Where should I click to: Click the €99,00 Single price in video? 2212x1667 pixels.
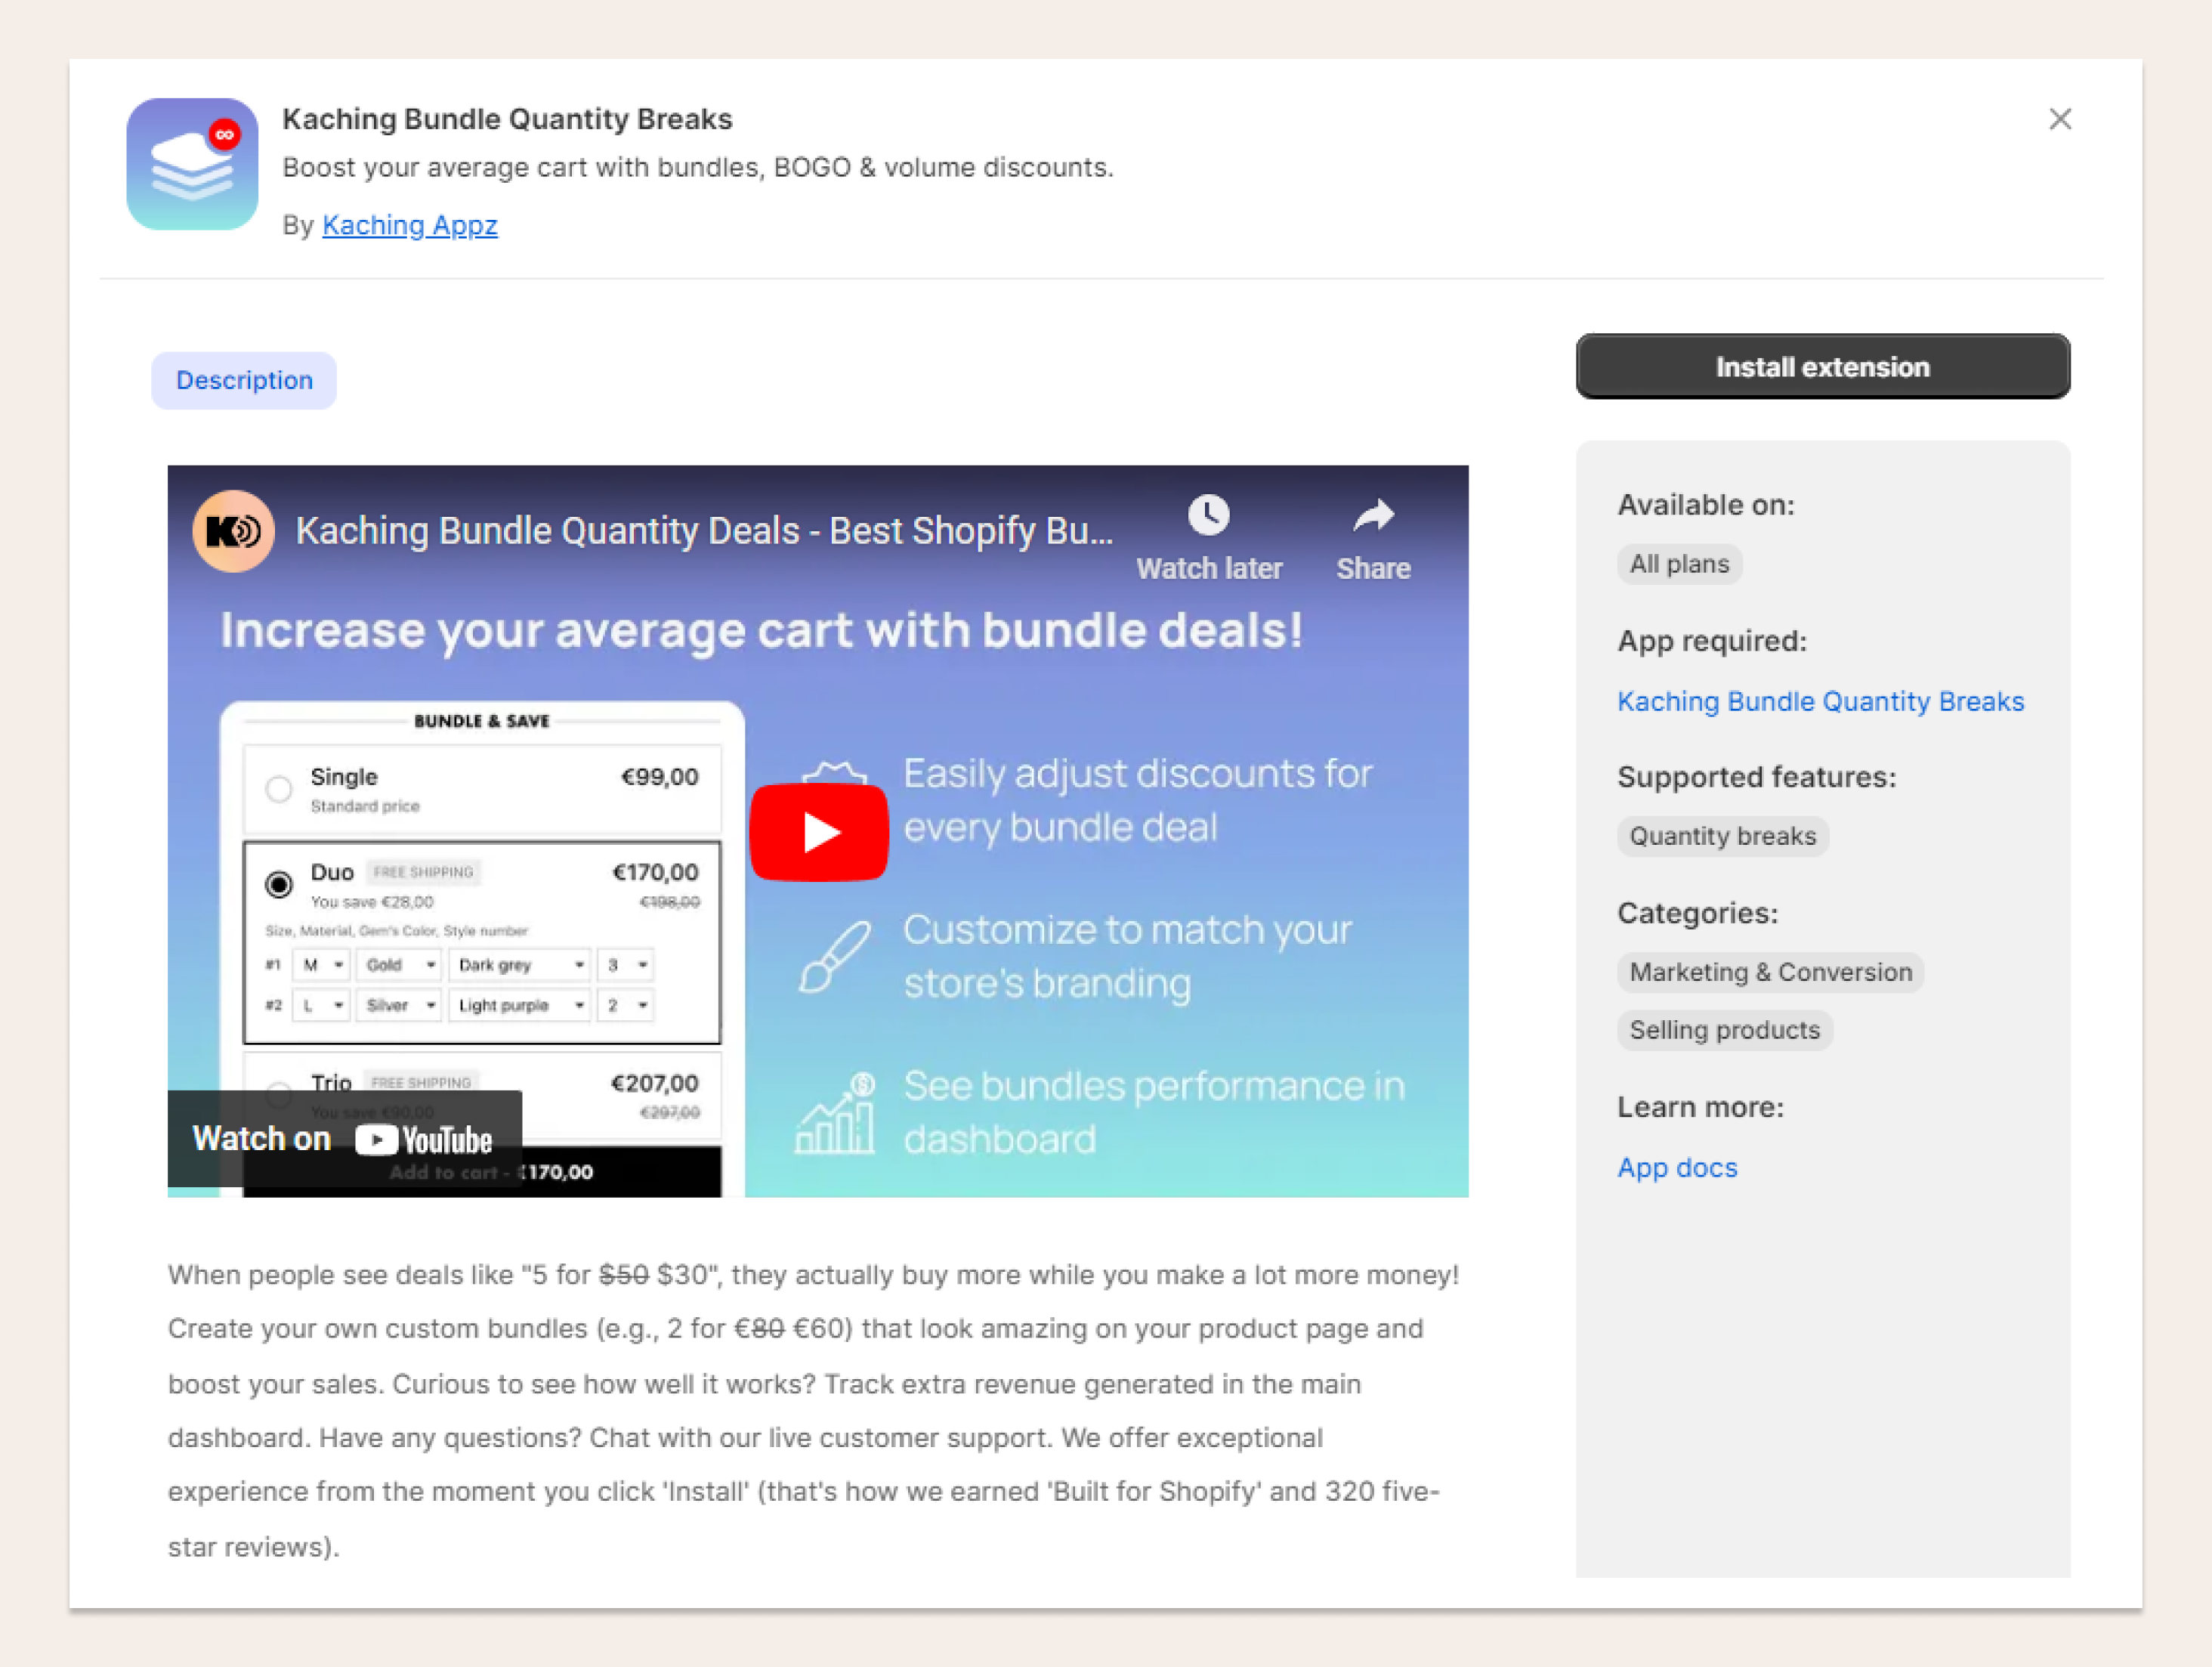pyautogui.click(x=659, y=777)
